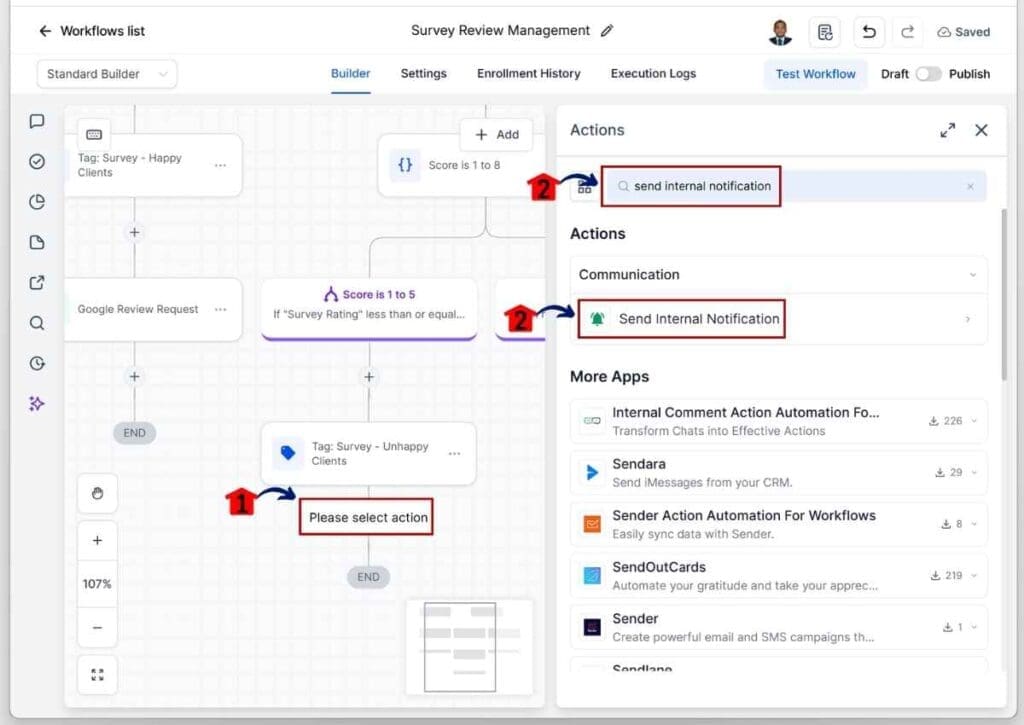Click the 107% zoom level
Screen dimensions: 1024x725
coord(97,584)
